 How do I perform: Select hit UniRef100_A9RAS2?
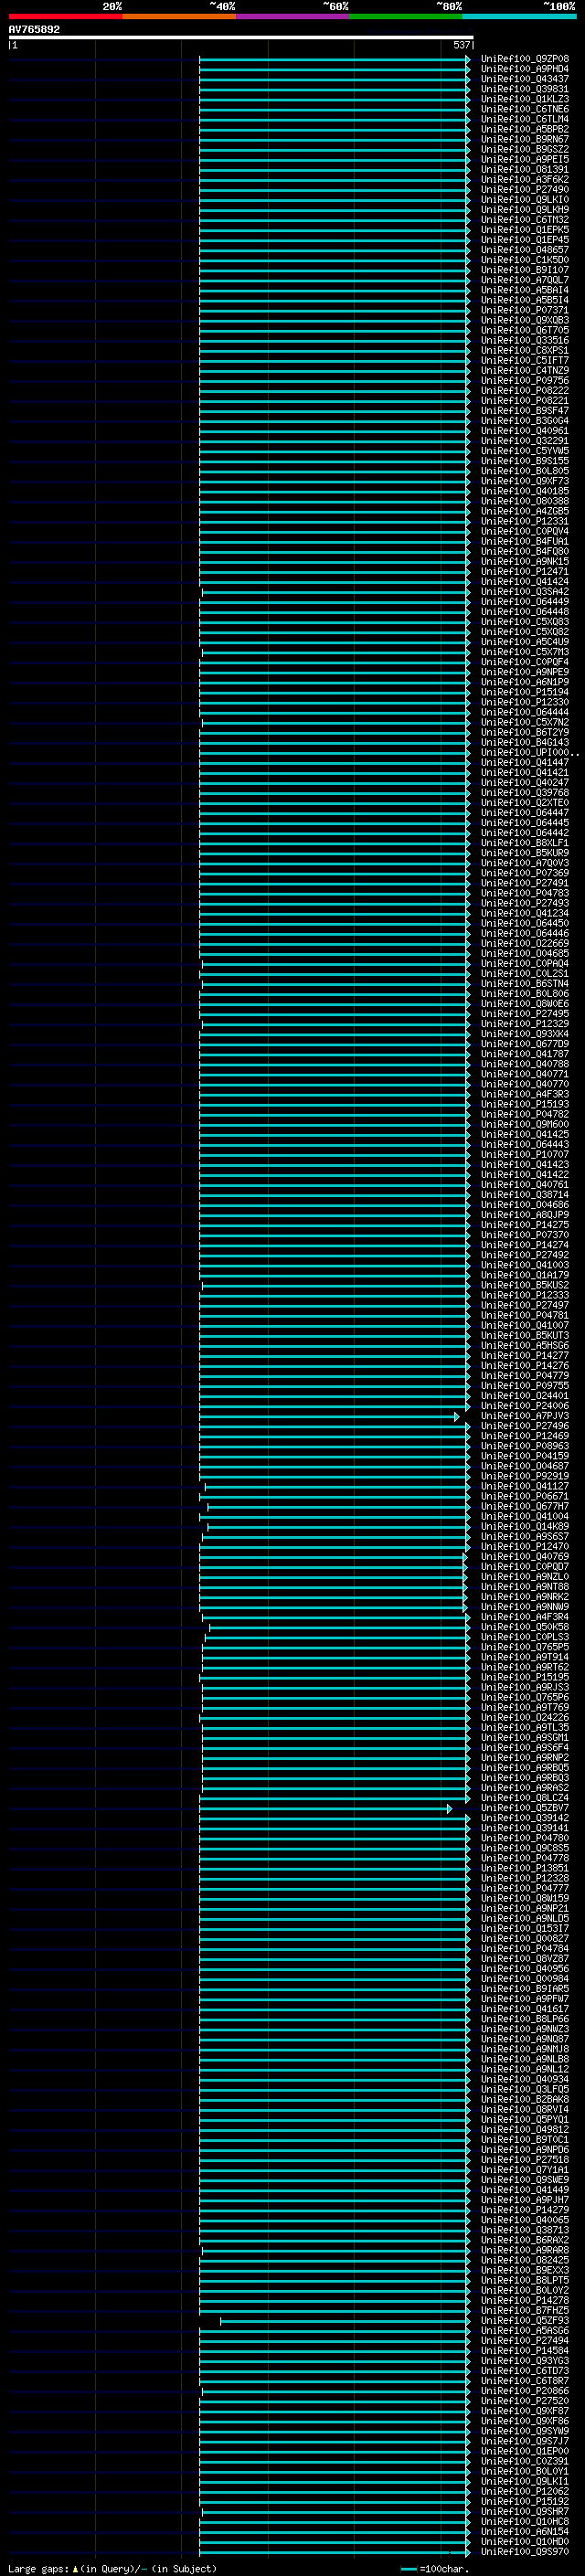point(524,1787)
